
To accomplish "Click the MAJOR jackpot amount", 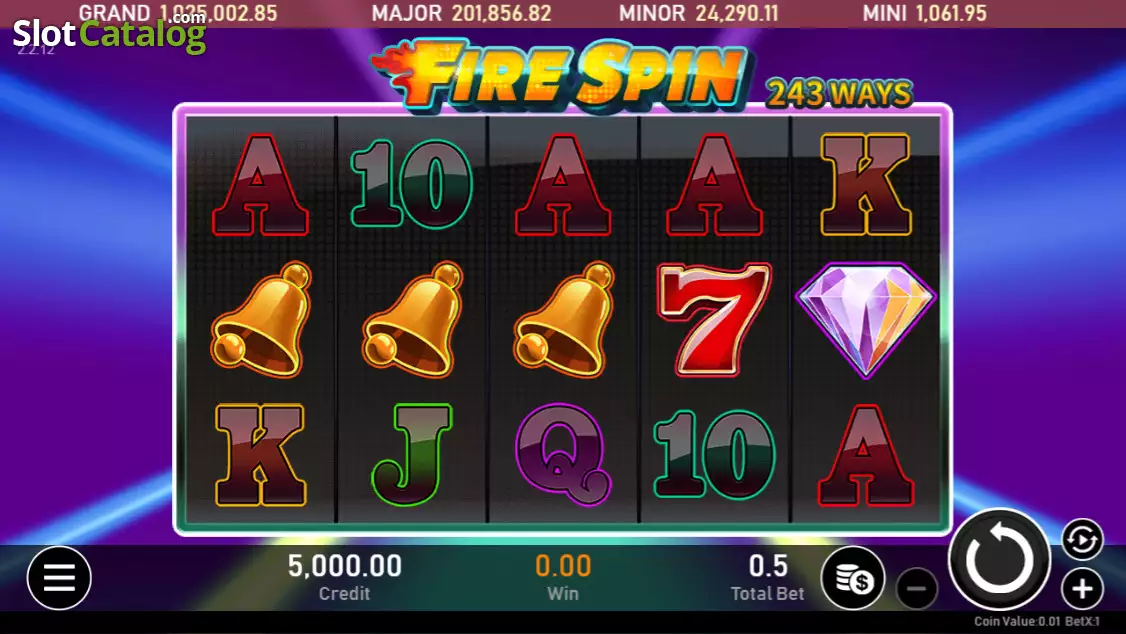I will 501,13.
